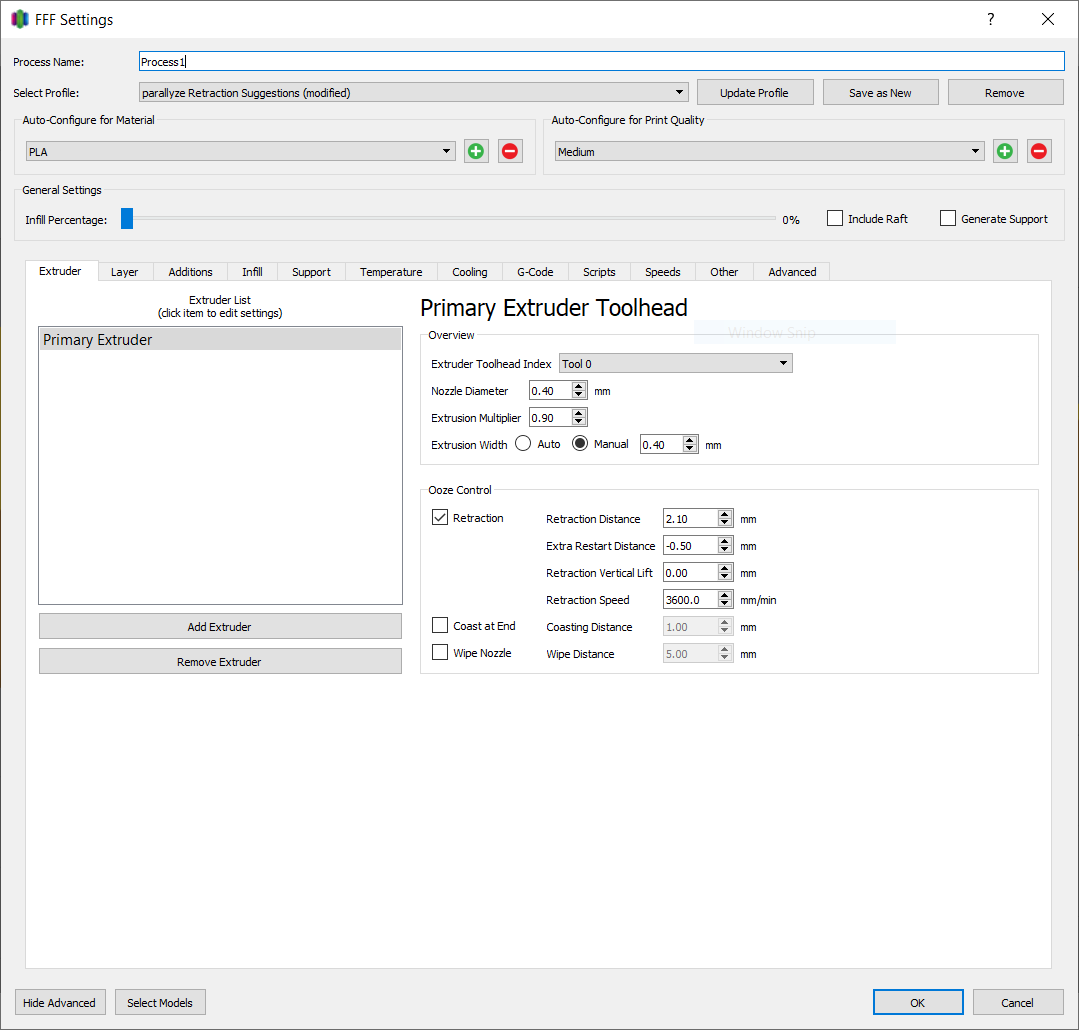Screen dimensions: 1079x1030
Task: Open the help question mark button
Action: pyautogui.click(x=990, y=19)
